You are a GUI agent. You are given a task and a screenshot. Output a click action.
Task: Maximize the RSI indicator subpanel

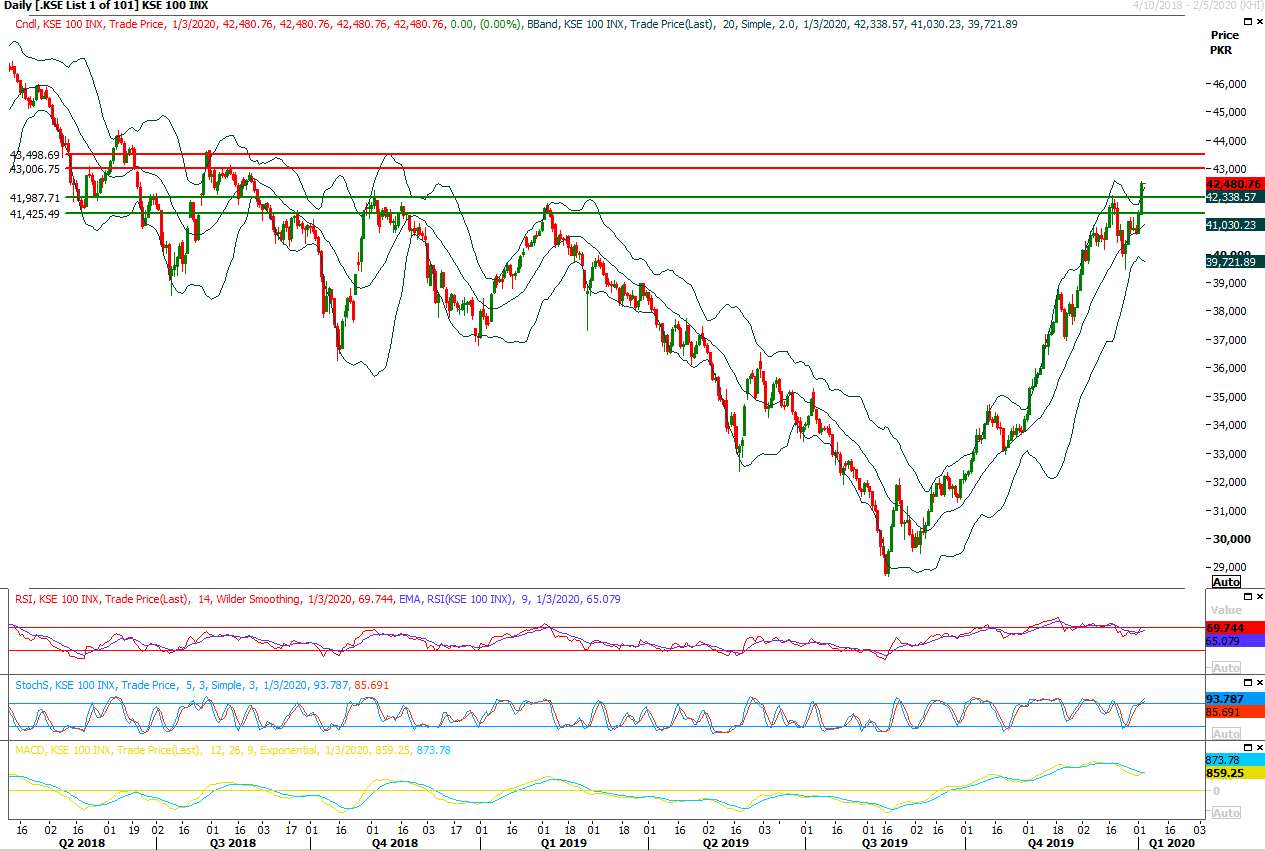(1247, 596)
